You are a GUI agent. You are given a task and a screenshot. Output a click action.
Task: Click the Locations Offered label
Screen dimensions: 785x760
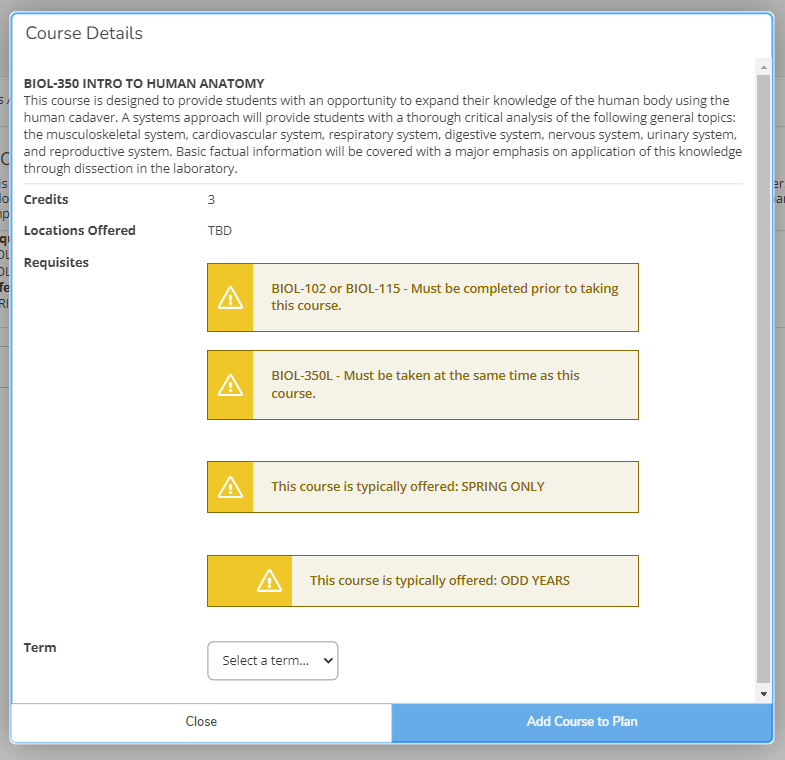coord(80,230)
